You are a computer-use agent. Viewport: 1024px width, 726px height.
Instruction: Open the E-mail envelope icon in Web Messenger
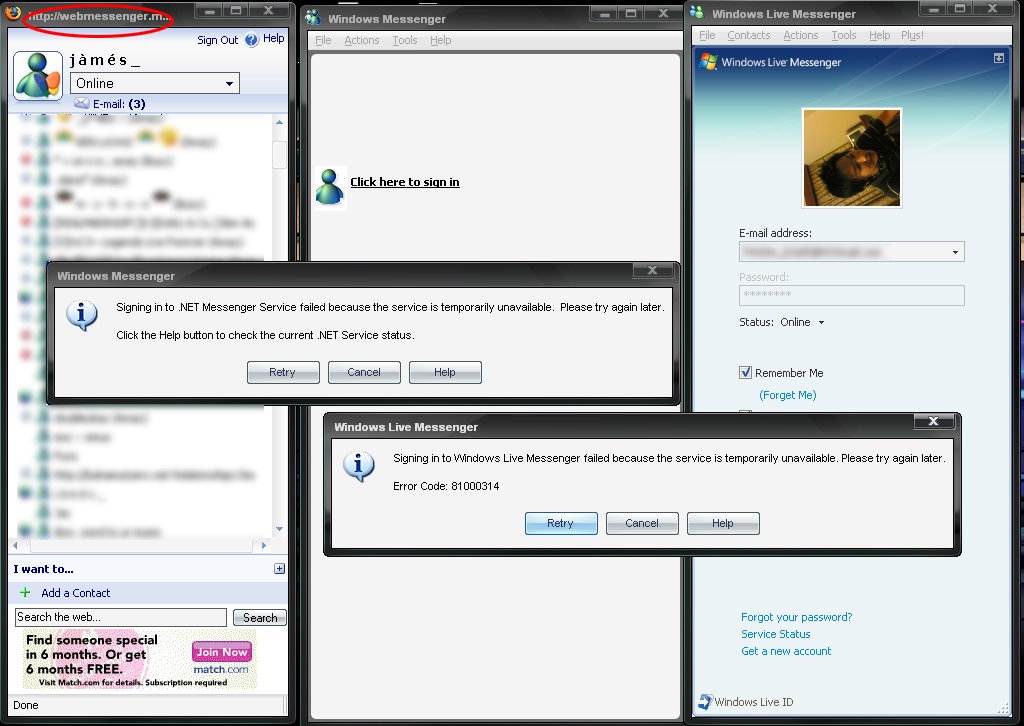click(x=82, y=104)
